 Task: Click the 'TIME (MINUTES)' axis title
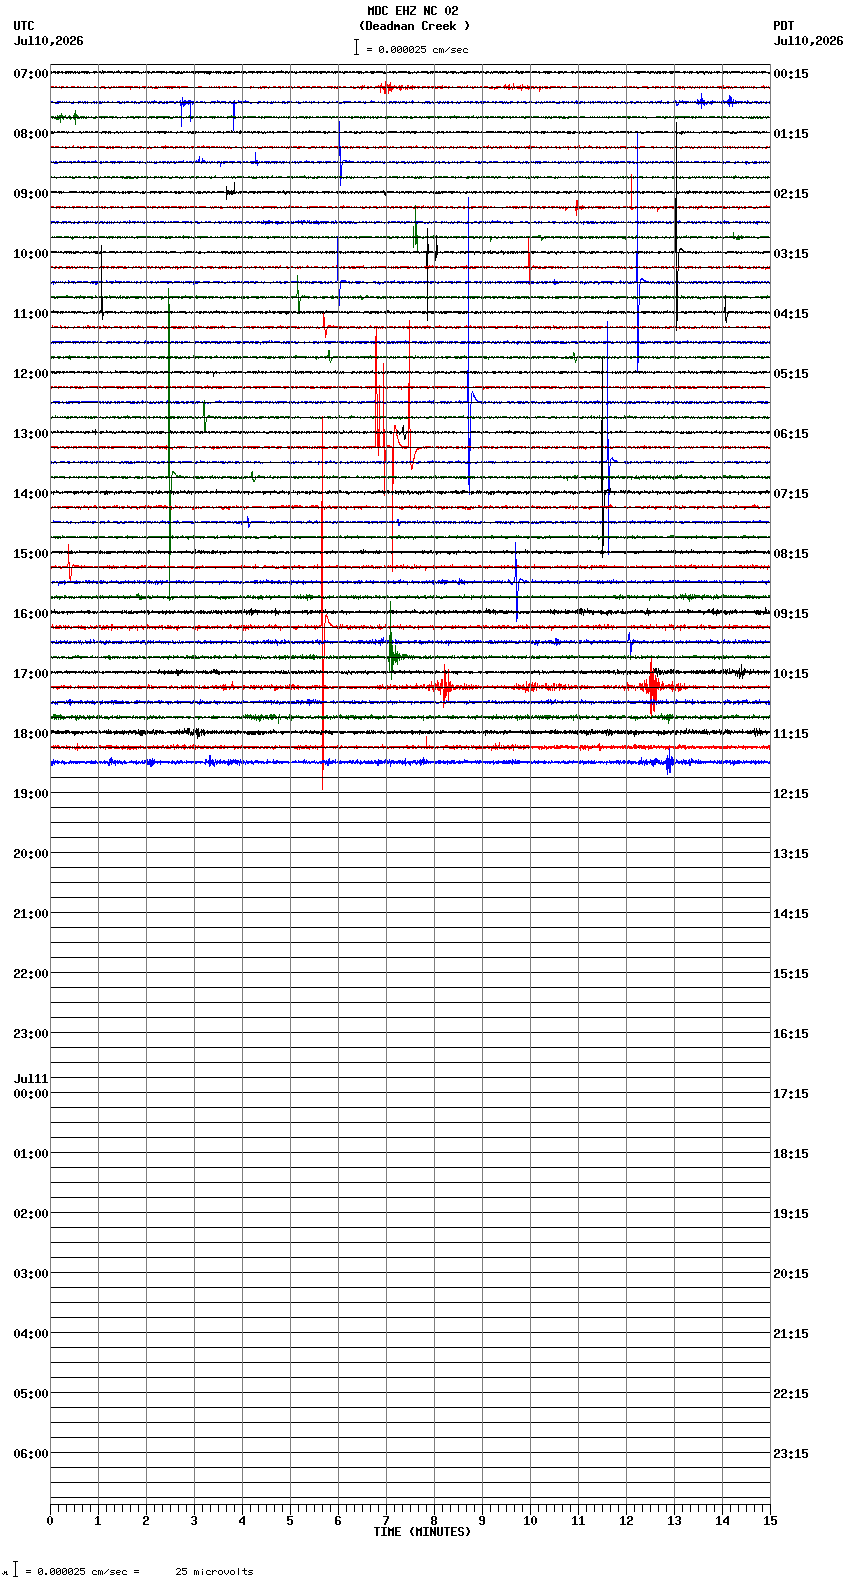pos(422,1532)
